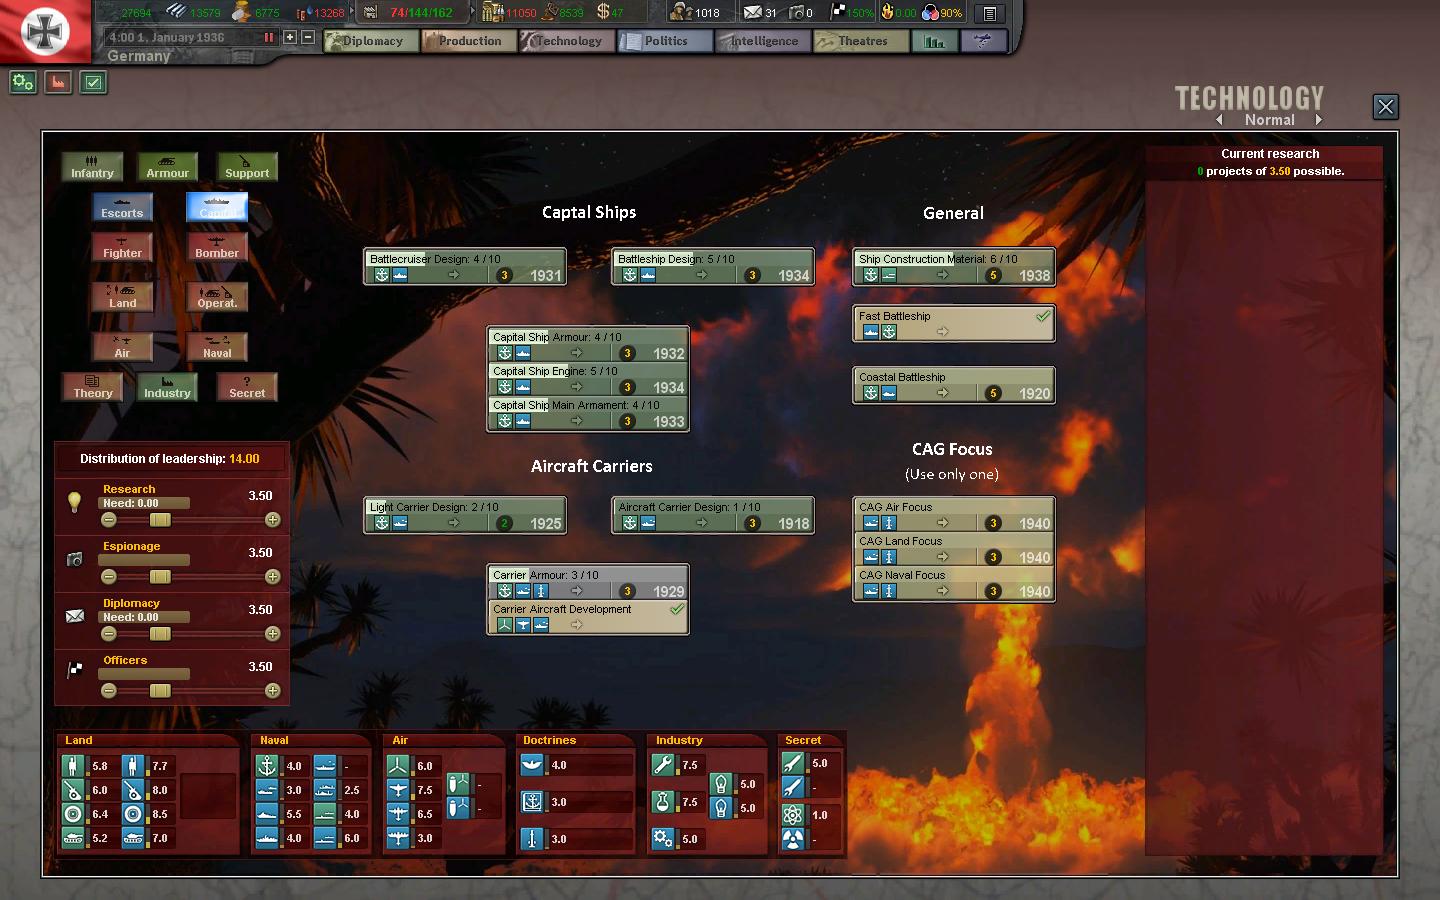Research Battleship Design
Viewport: 1440px width, 900px height.
[713, 267]
